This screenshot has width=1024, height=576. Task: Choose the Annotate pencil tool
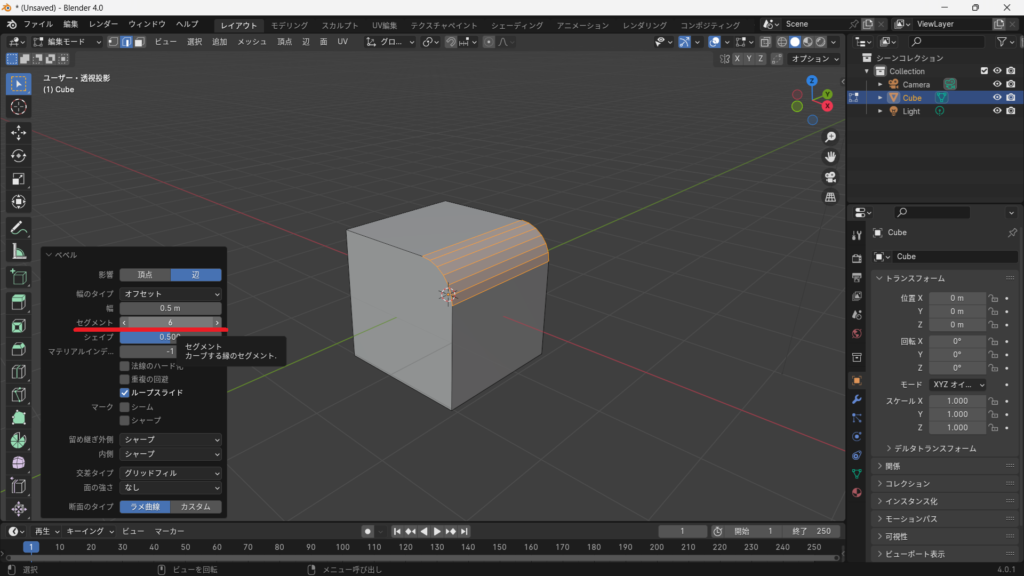click(x=18, y=227)
